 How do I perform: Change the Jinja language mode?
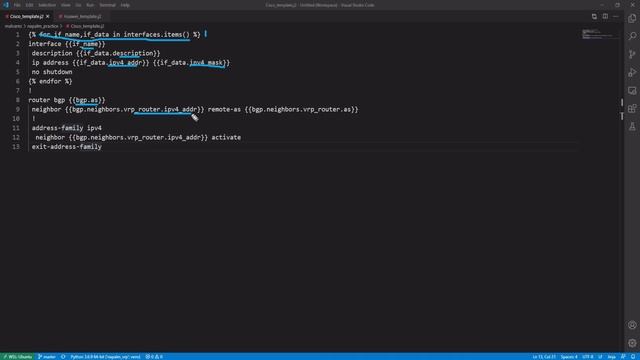(611, 357)
